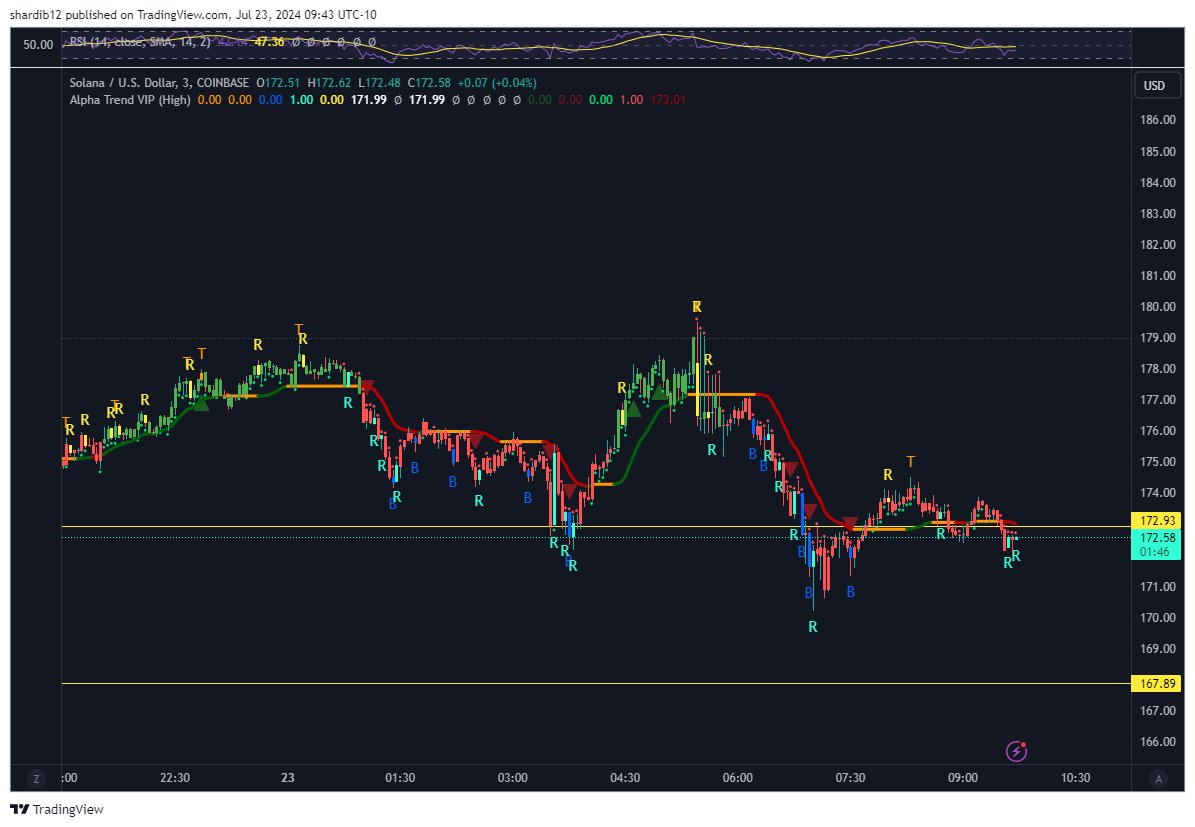Click the 181.00 price axis label

1158,276
